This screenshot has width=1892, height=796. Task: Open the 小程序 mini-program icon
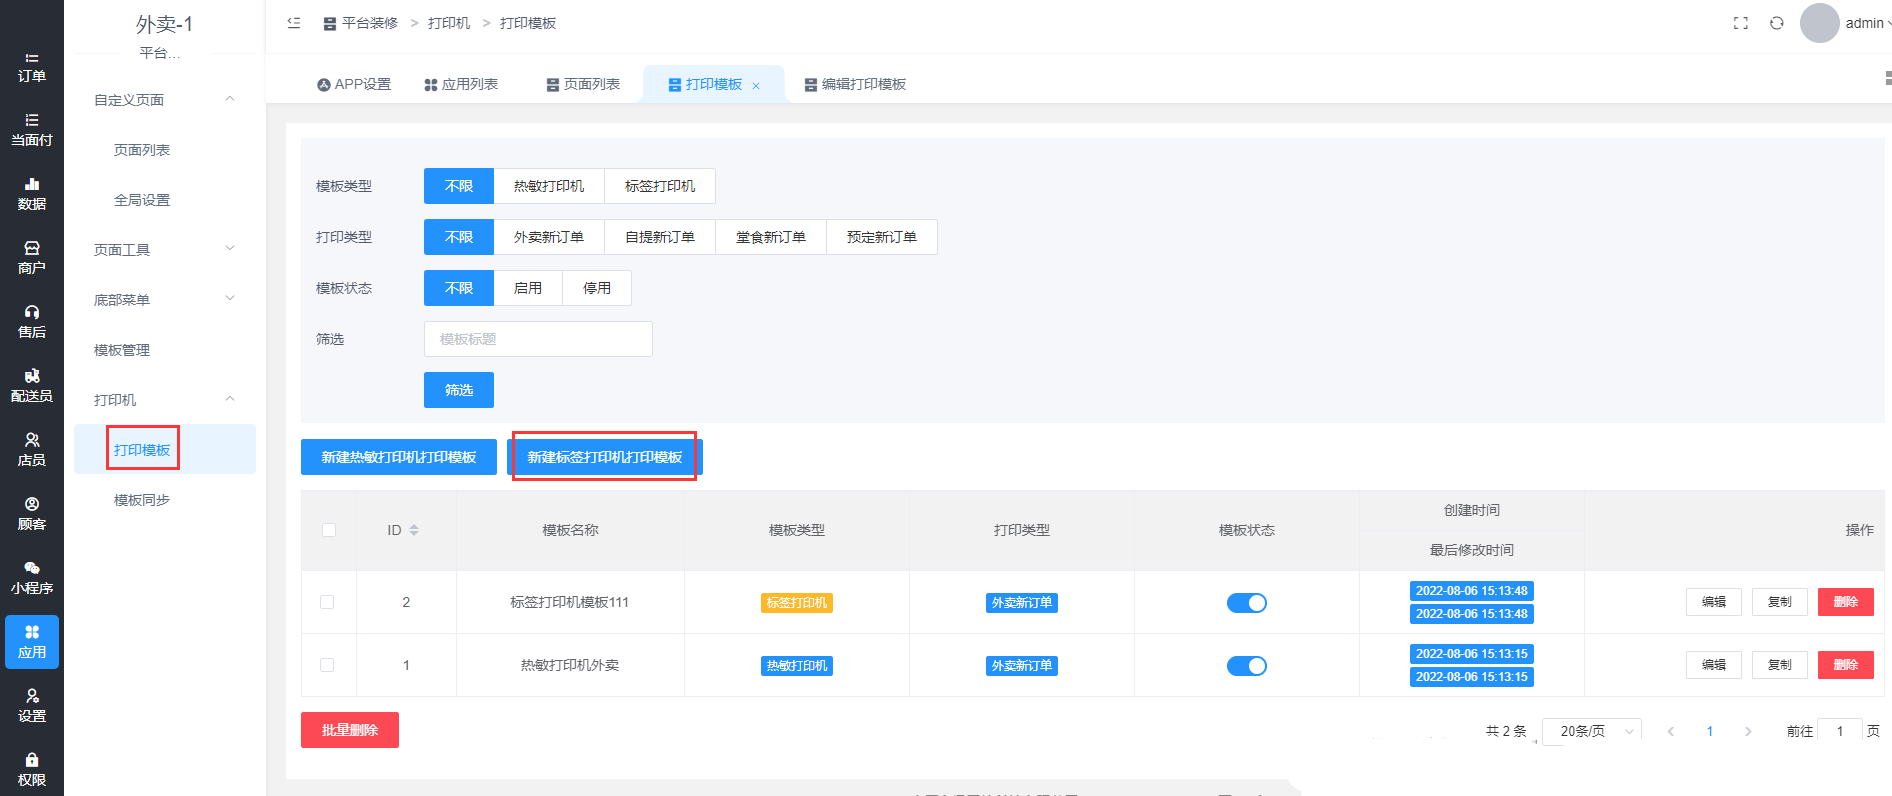(32, 578)
